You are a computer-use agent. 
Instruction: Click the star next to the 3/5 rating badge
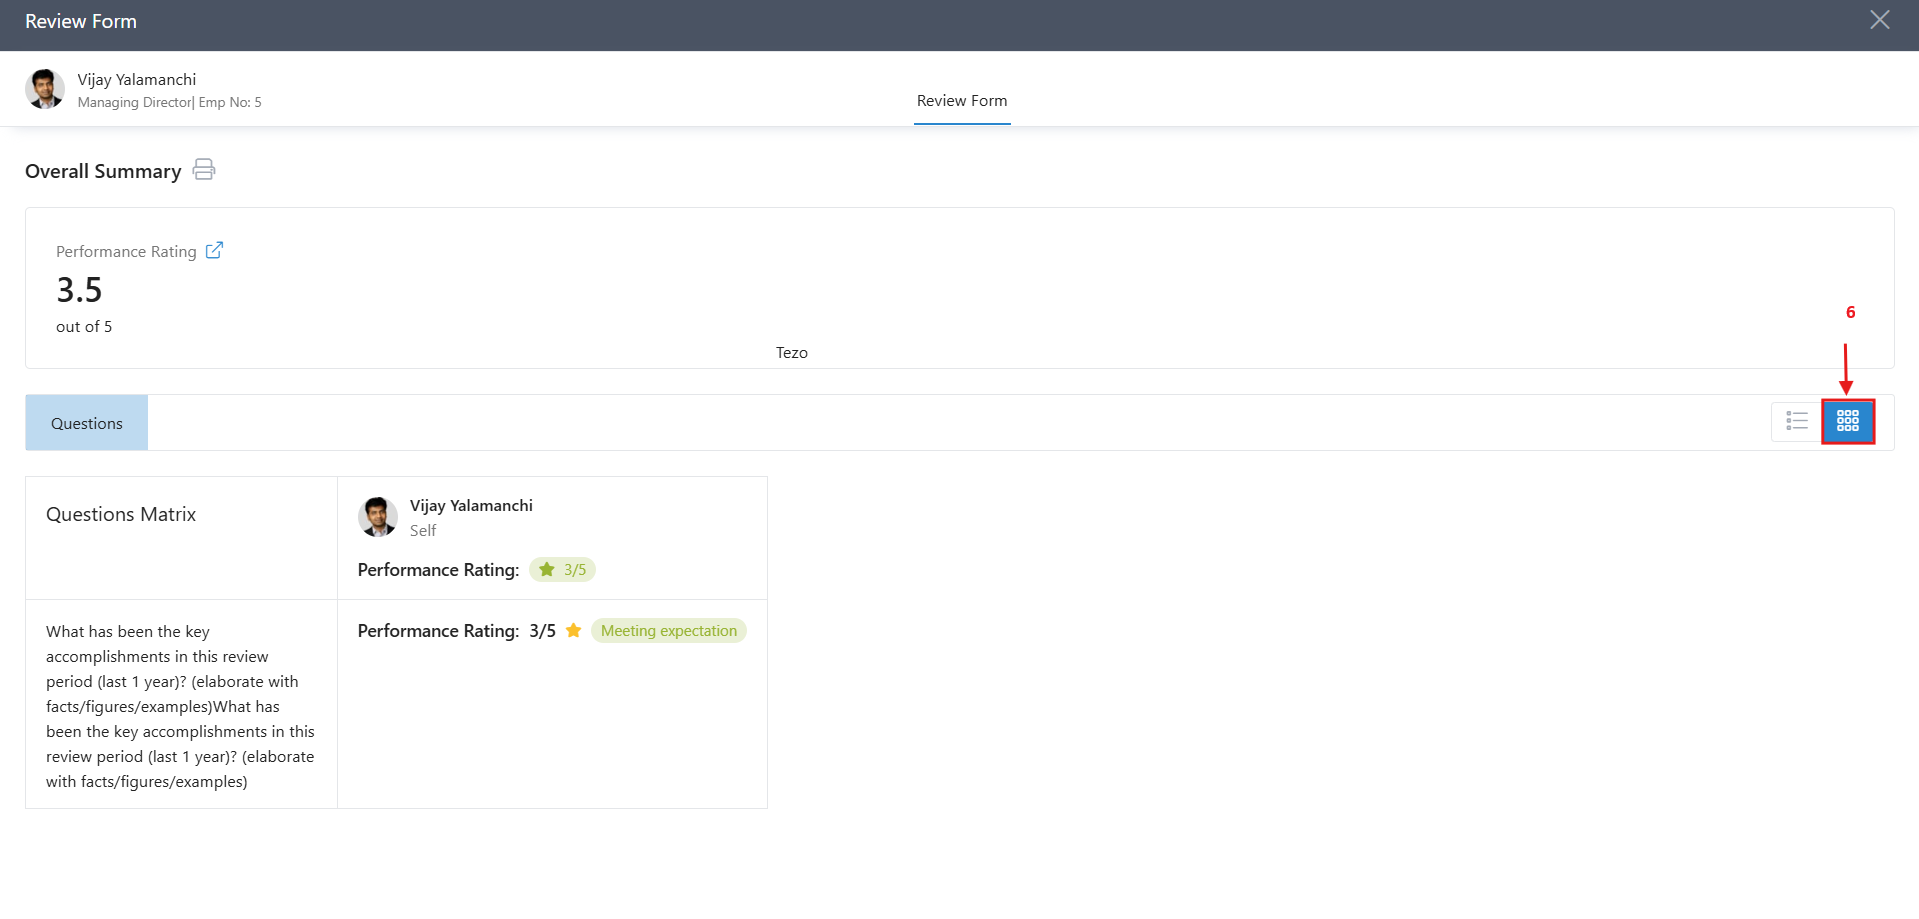(x=545, y=569)
